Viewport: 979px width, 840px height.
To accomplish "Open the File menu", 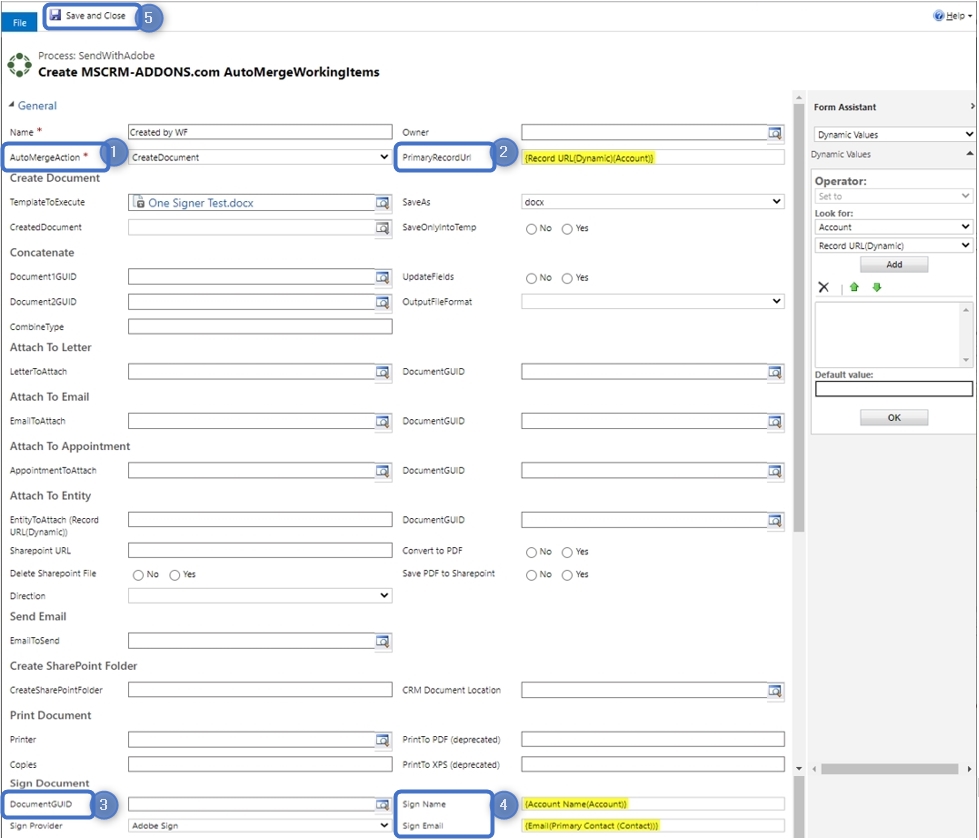I will click(x=19, y=22).
